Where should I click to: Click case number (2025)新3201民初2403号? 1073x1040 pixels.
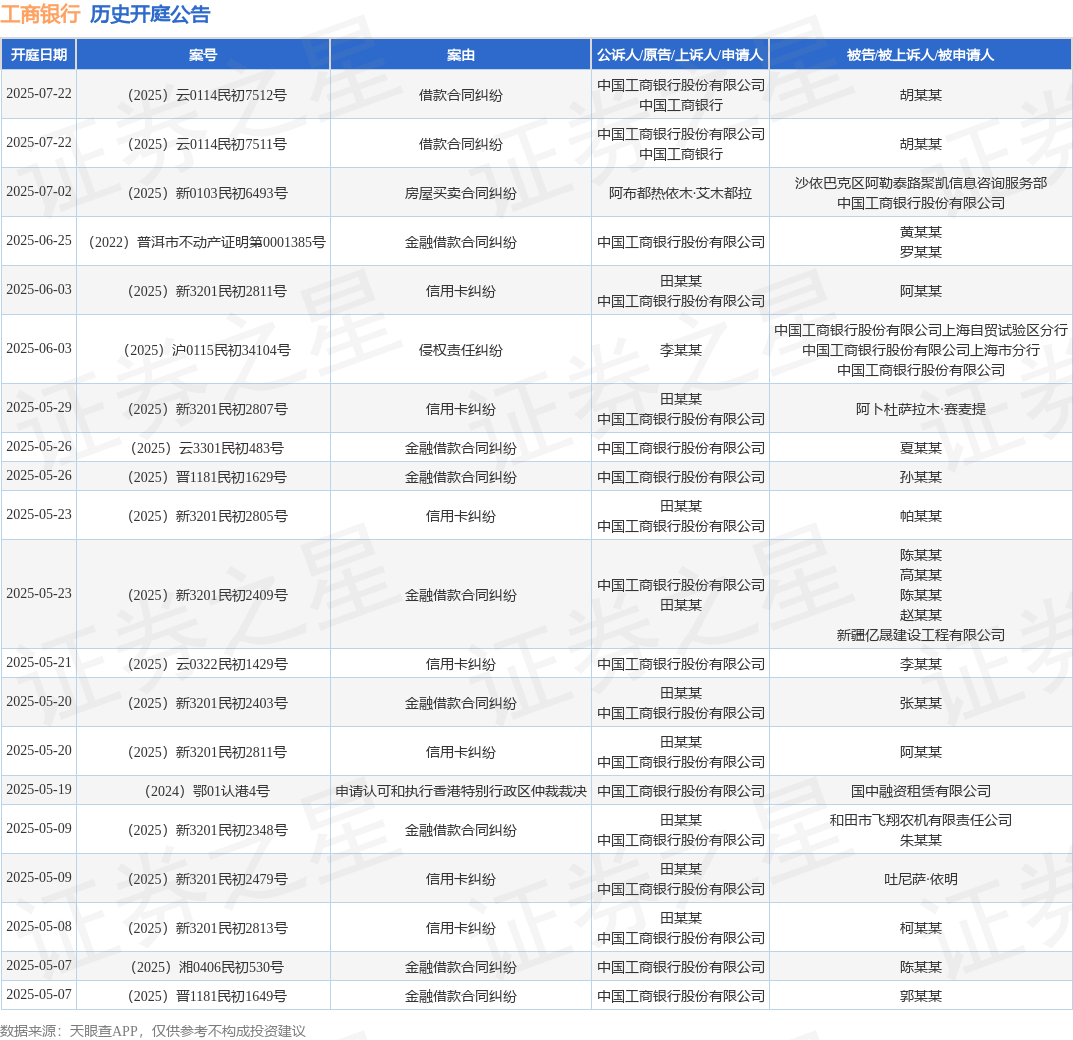[204, 703]
